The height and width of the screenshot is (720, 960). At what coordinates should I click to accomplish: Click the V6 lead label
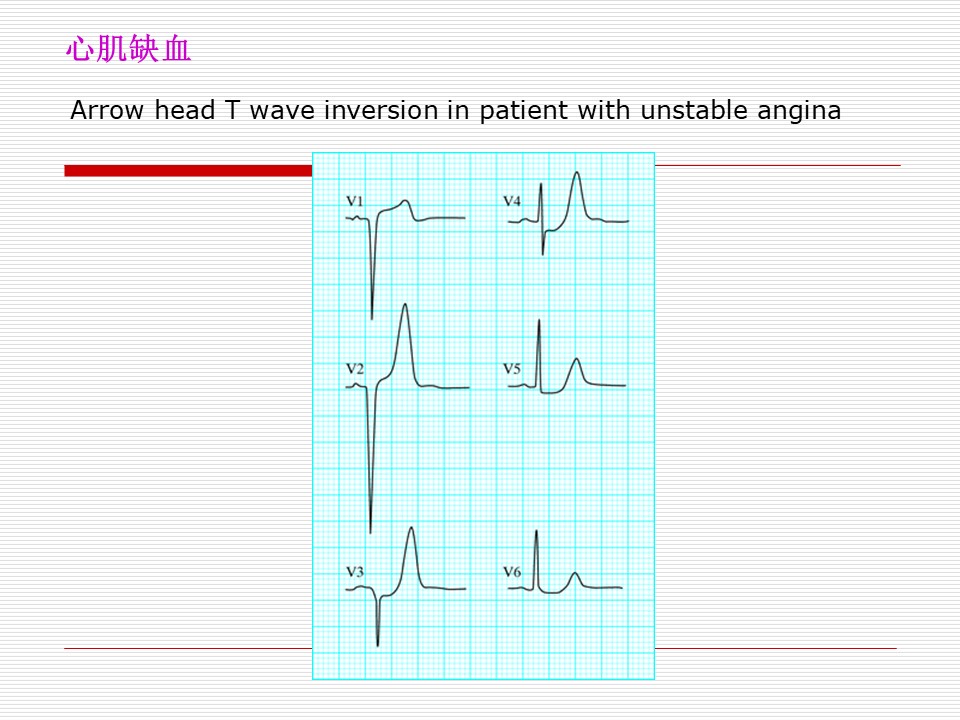click(512, 572)
